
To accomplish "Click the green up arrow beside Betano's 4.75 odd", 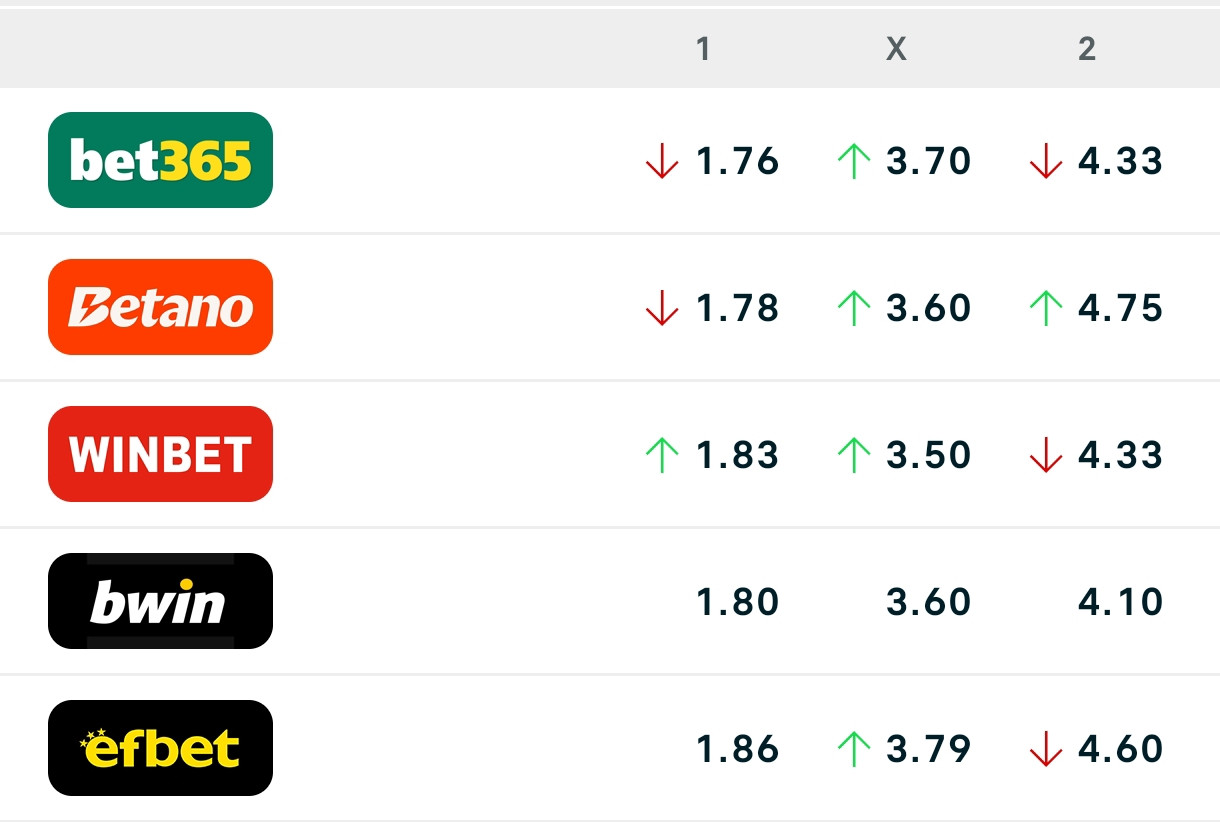I will pos(1045,308).
